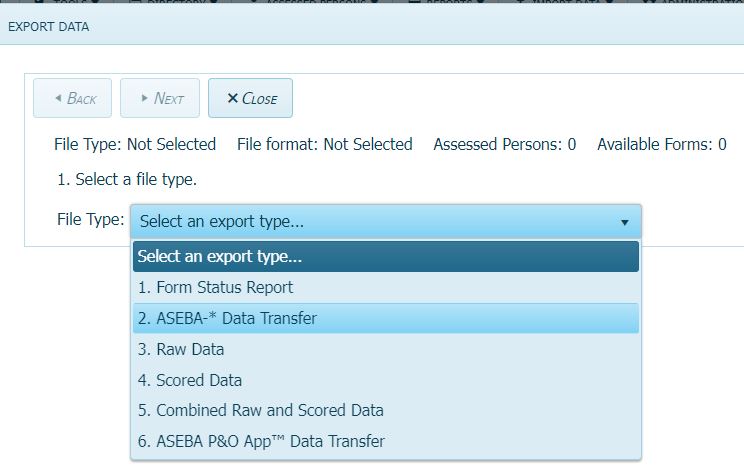The width and height of the screenshot is (744, 472).
Task: Choose '5. Combined Raw and Scored Data'
Action: pyautogui.click(x=386, y=411)
